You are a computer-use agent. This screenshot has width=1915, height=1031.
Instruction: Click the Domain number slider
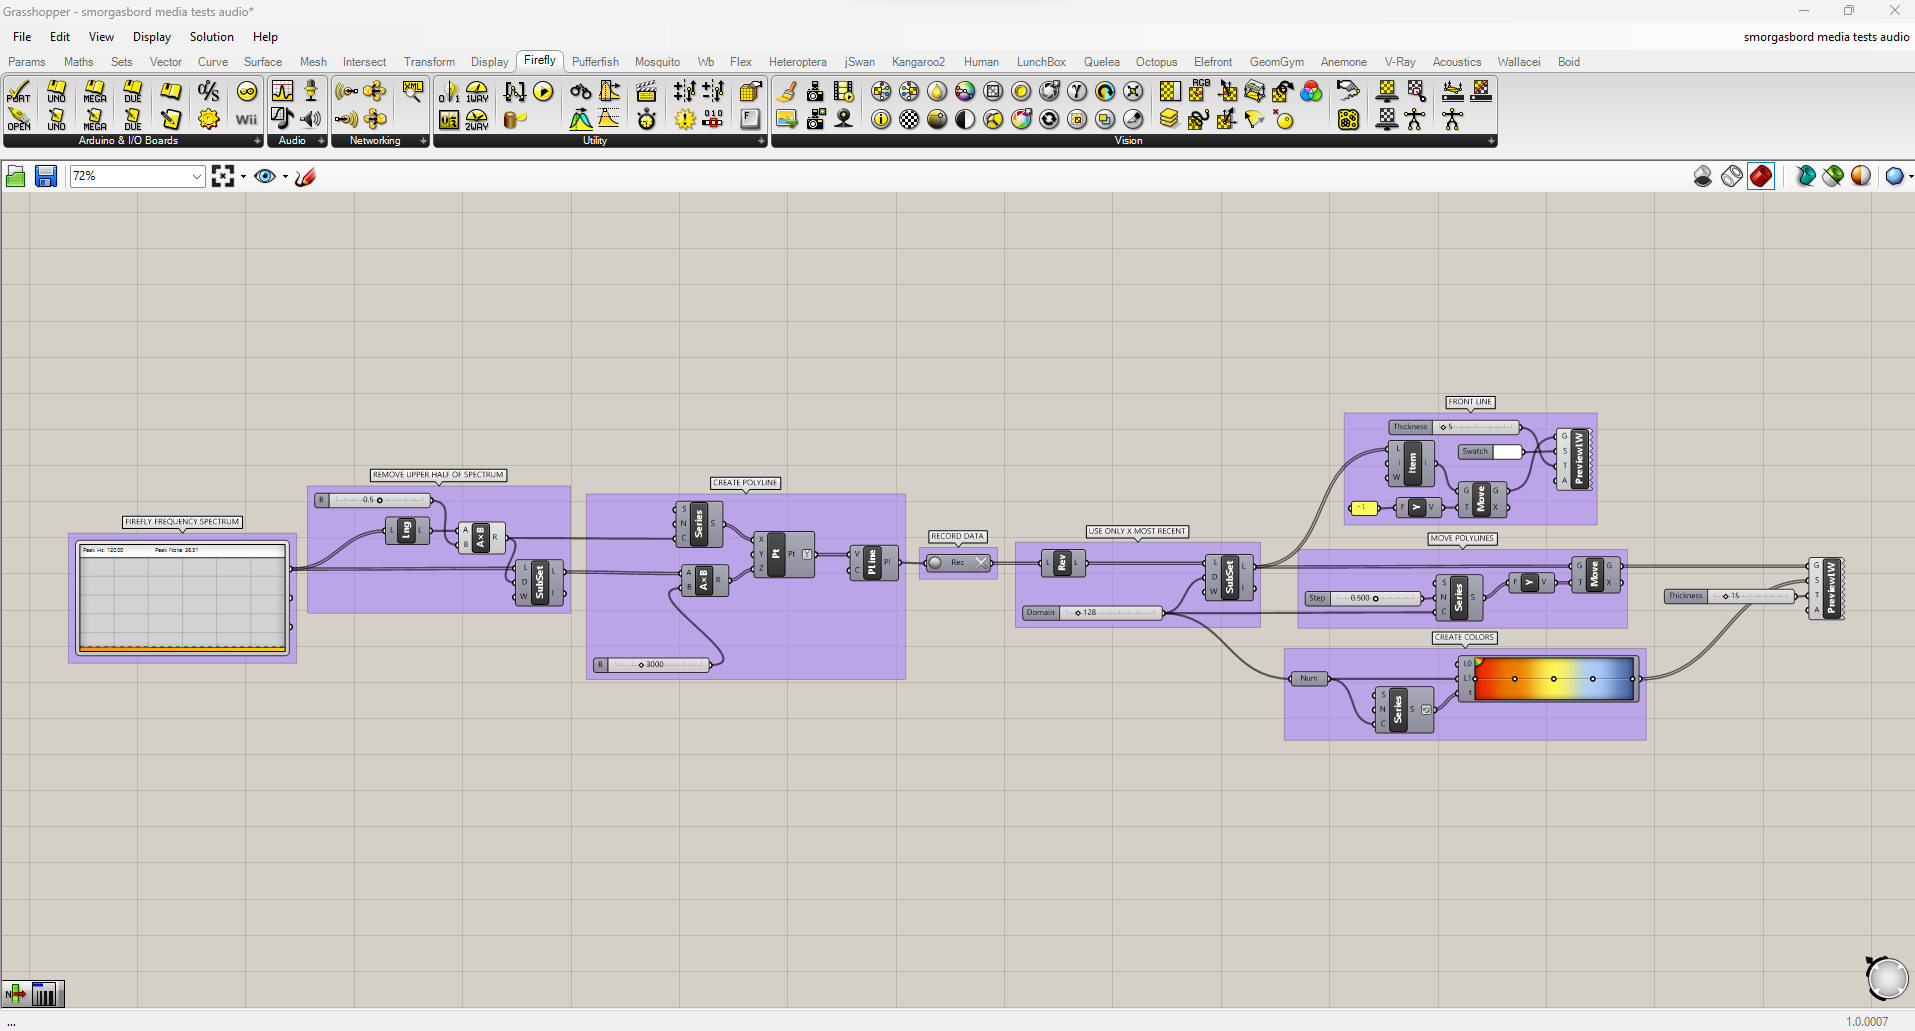[x=1110, y=613]
